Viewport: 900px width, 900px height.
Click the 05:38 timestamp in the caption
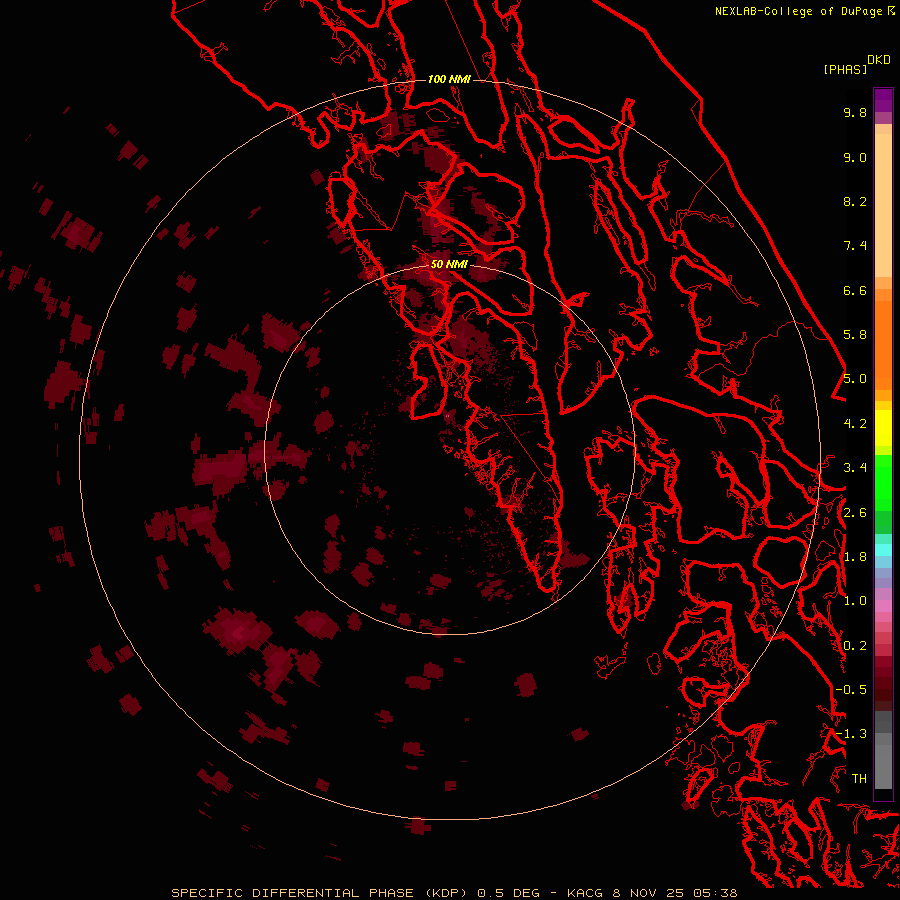715,893
